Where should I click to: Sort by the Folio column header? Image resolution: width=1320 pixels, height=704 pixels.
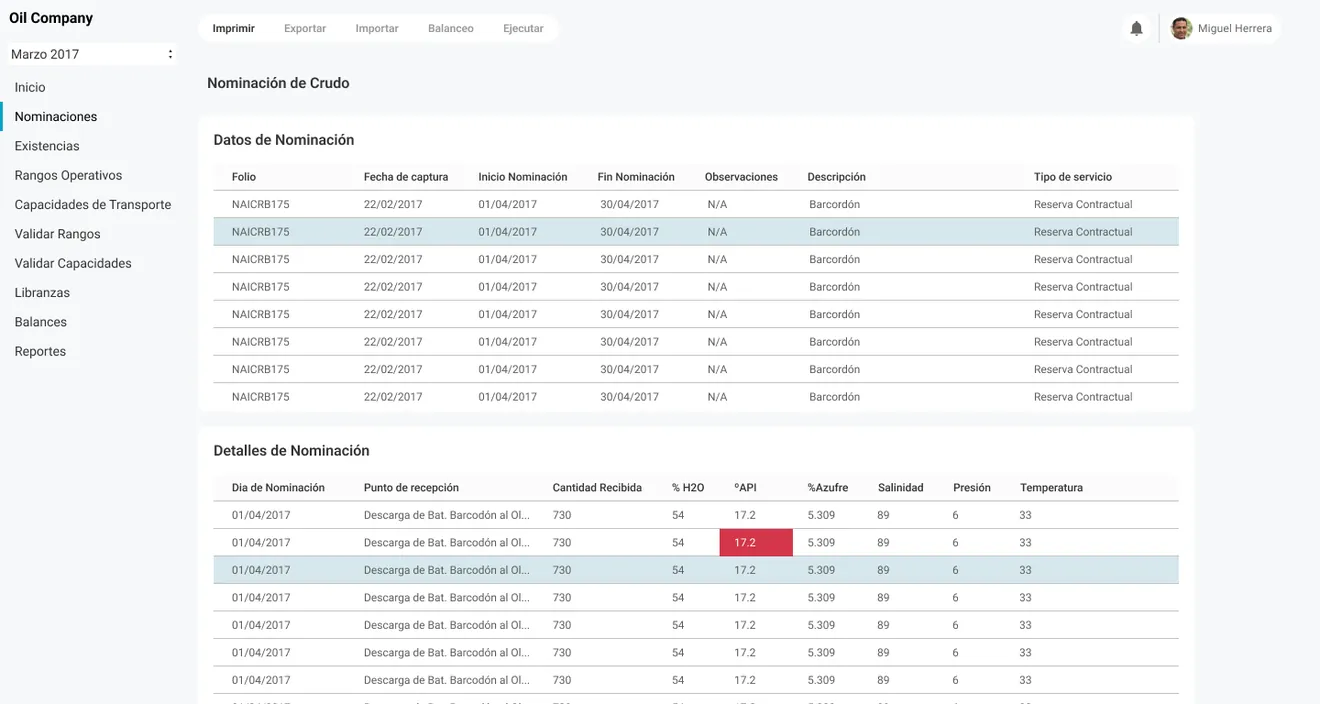pyautogui.click(x=244, y=177)
